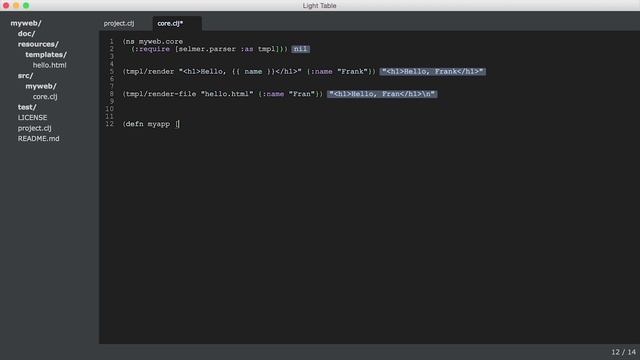Click the "<h1>Hello, Fran</h1>\n" inline result
The image size is (640, 360).
(x=382, y=94)
